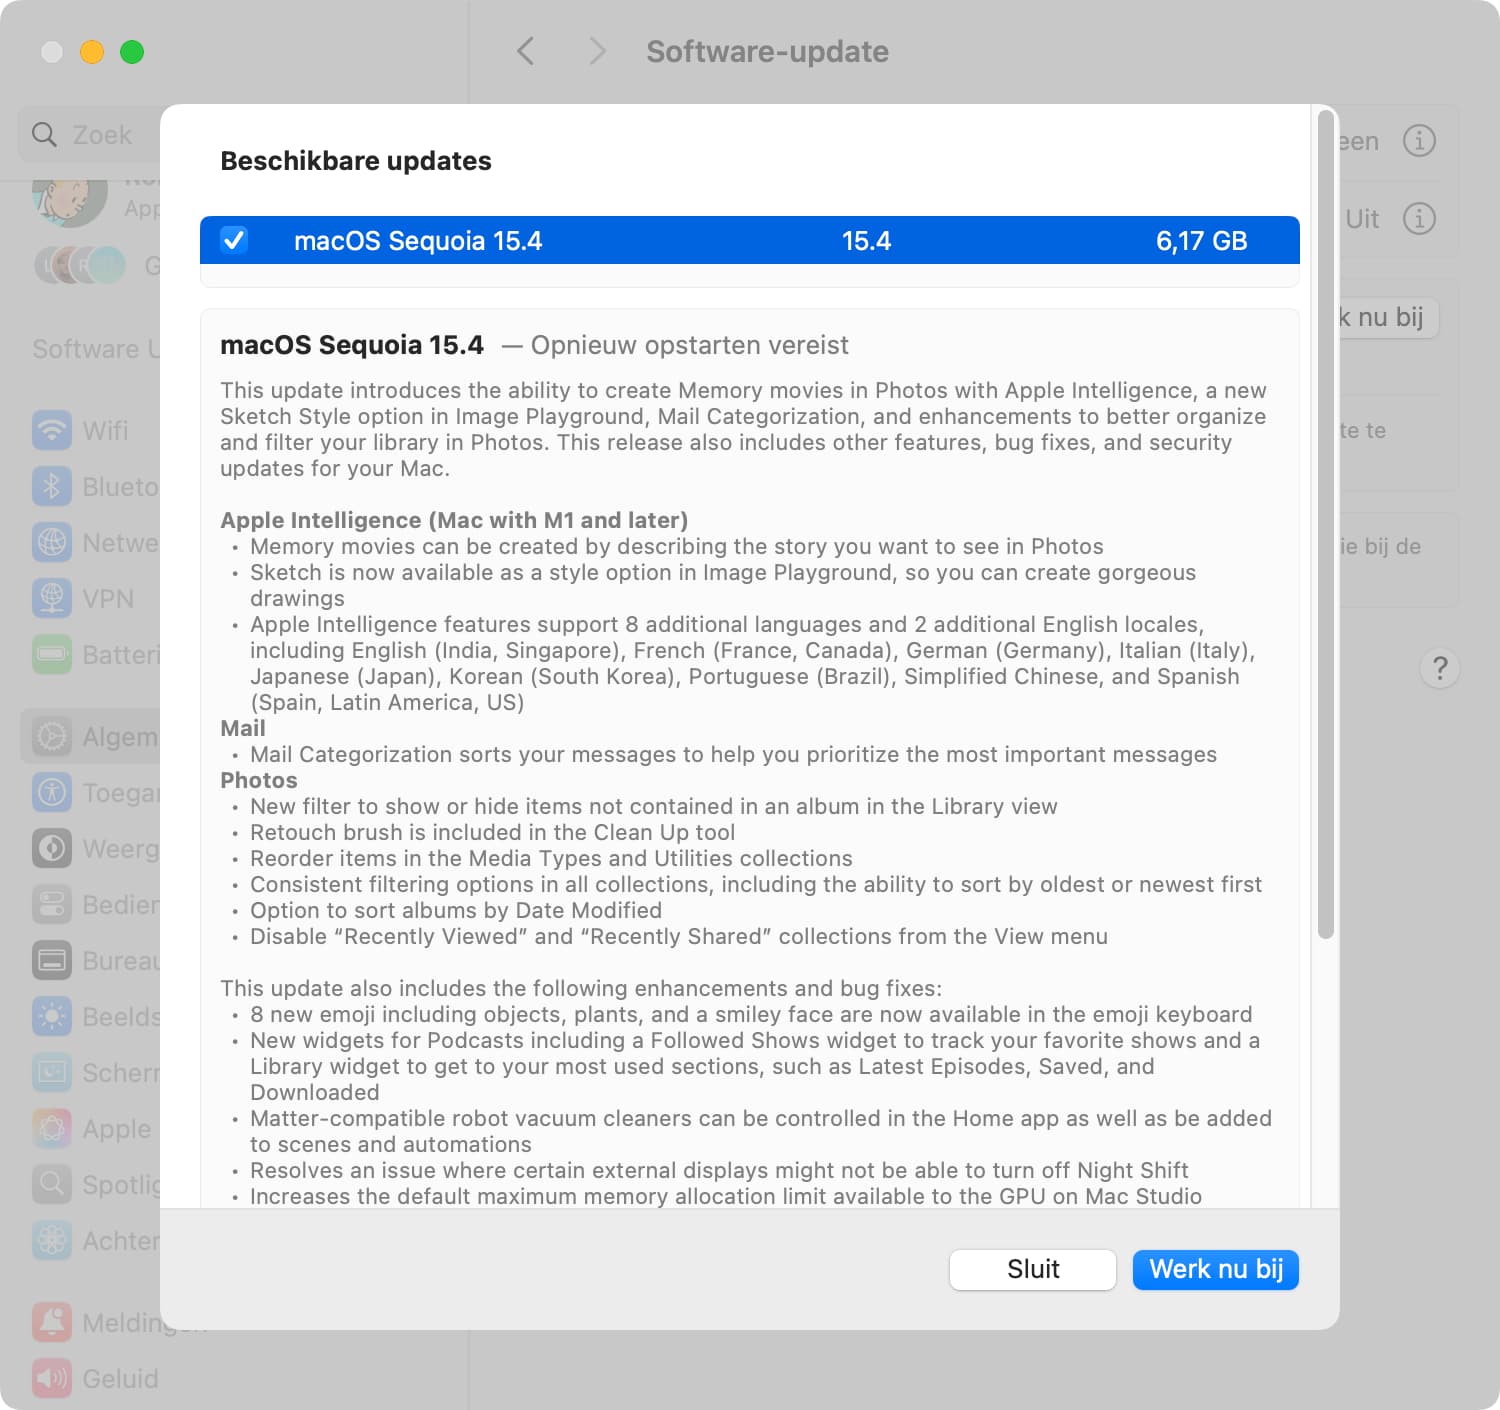Open the Beeldschermen sun icon in sidebar
The width and height of the screenshot is (1500, 1410).
tap(52, 1017)
